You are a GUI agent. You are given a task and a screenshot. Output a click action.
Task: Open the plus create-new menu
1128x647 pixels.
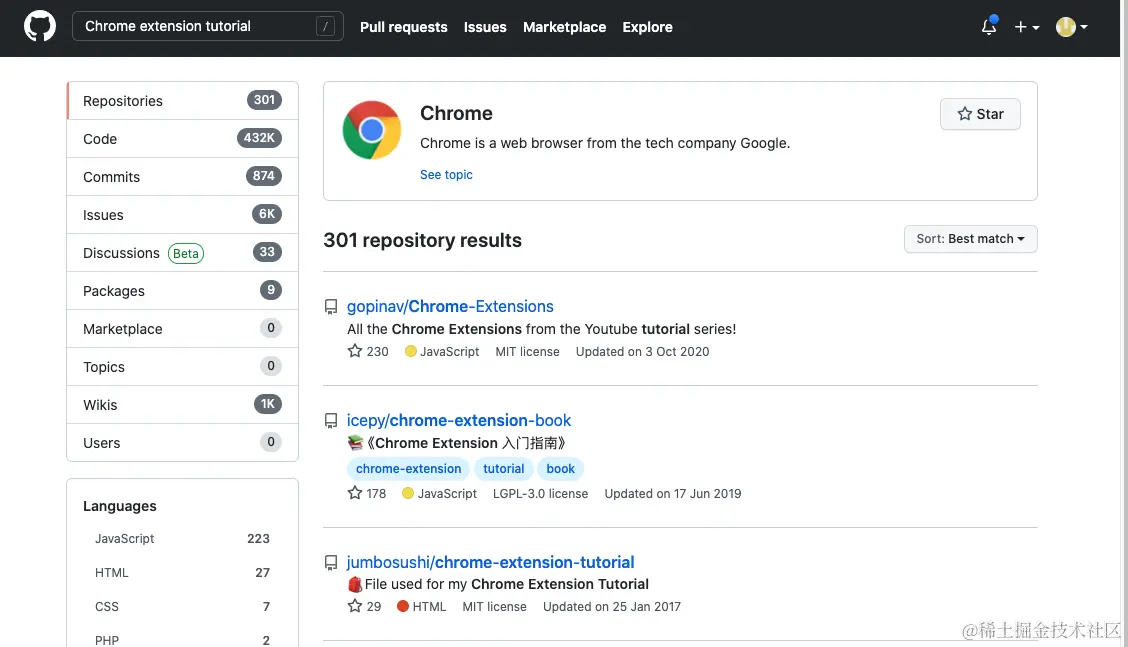1027,27
